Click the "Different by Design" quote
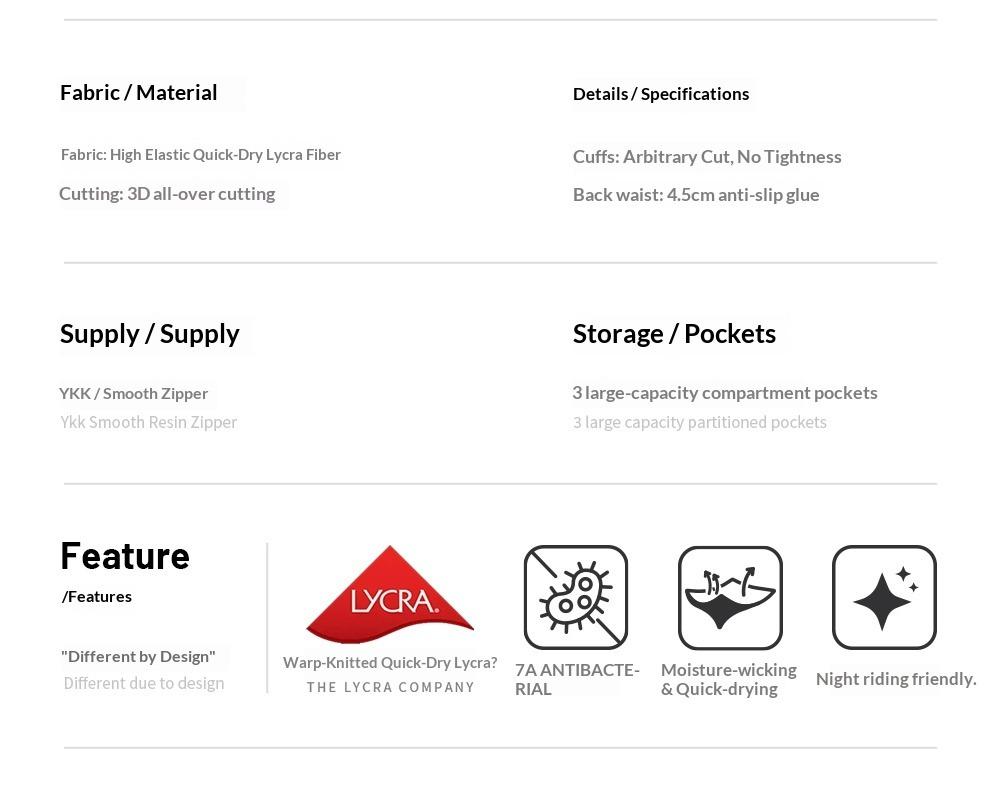The width and height of the screenshot is (1000, 790). [138, 657]
